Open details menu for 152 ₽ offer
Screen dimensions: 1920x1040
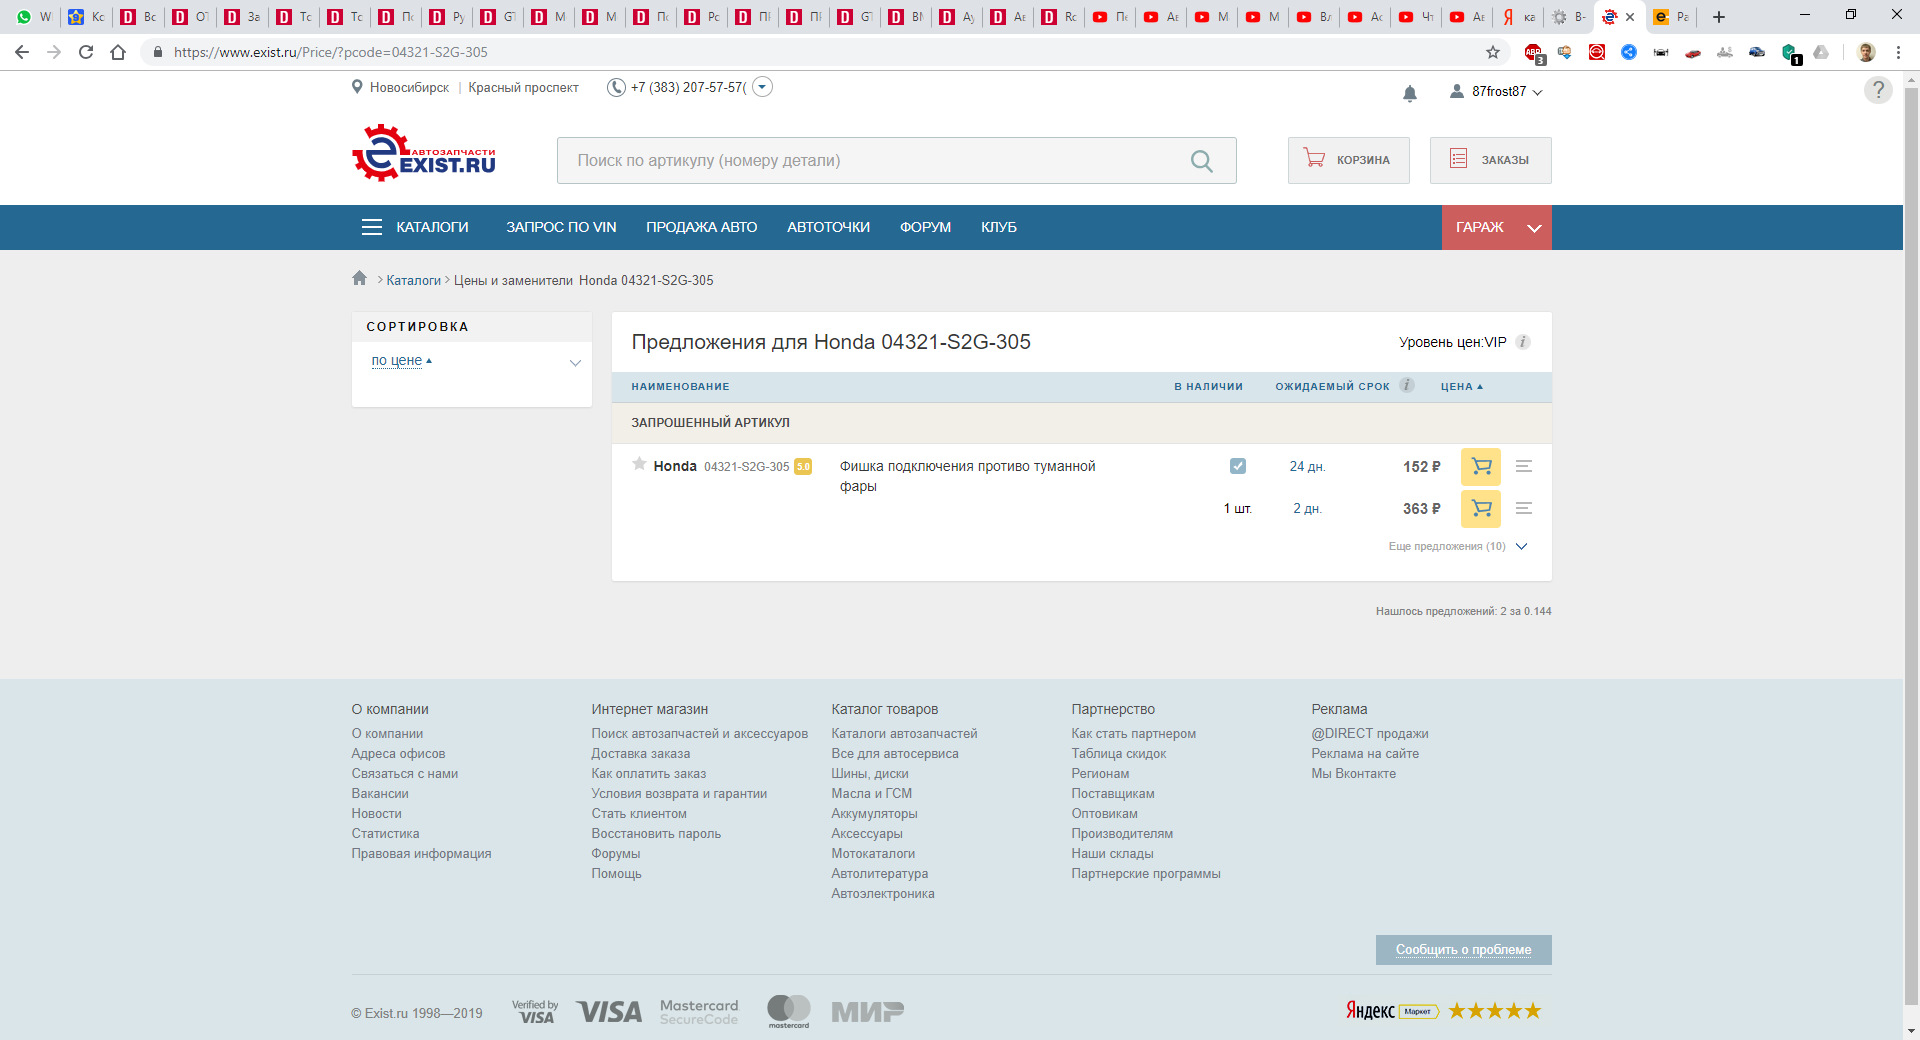point(1524,467)
